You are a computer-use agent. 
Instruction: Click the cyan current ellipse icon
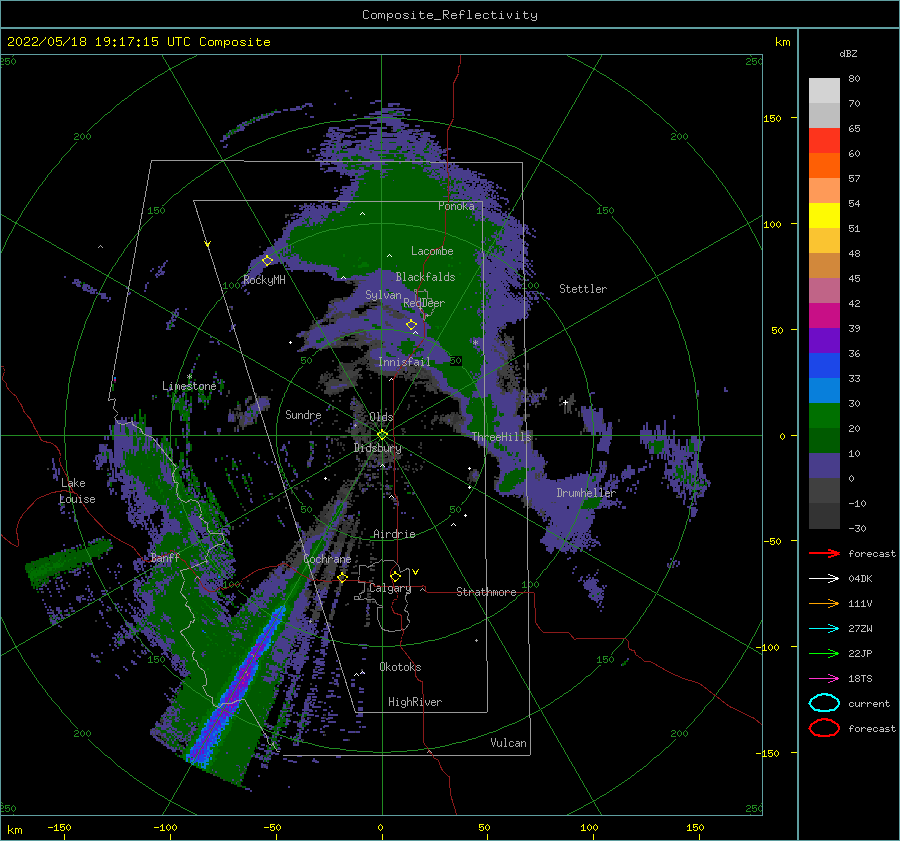click(x=824, y=703)
